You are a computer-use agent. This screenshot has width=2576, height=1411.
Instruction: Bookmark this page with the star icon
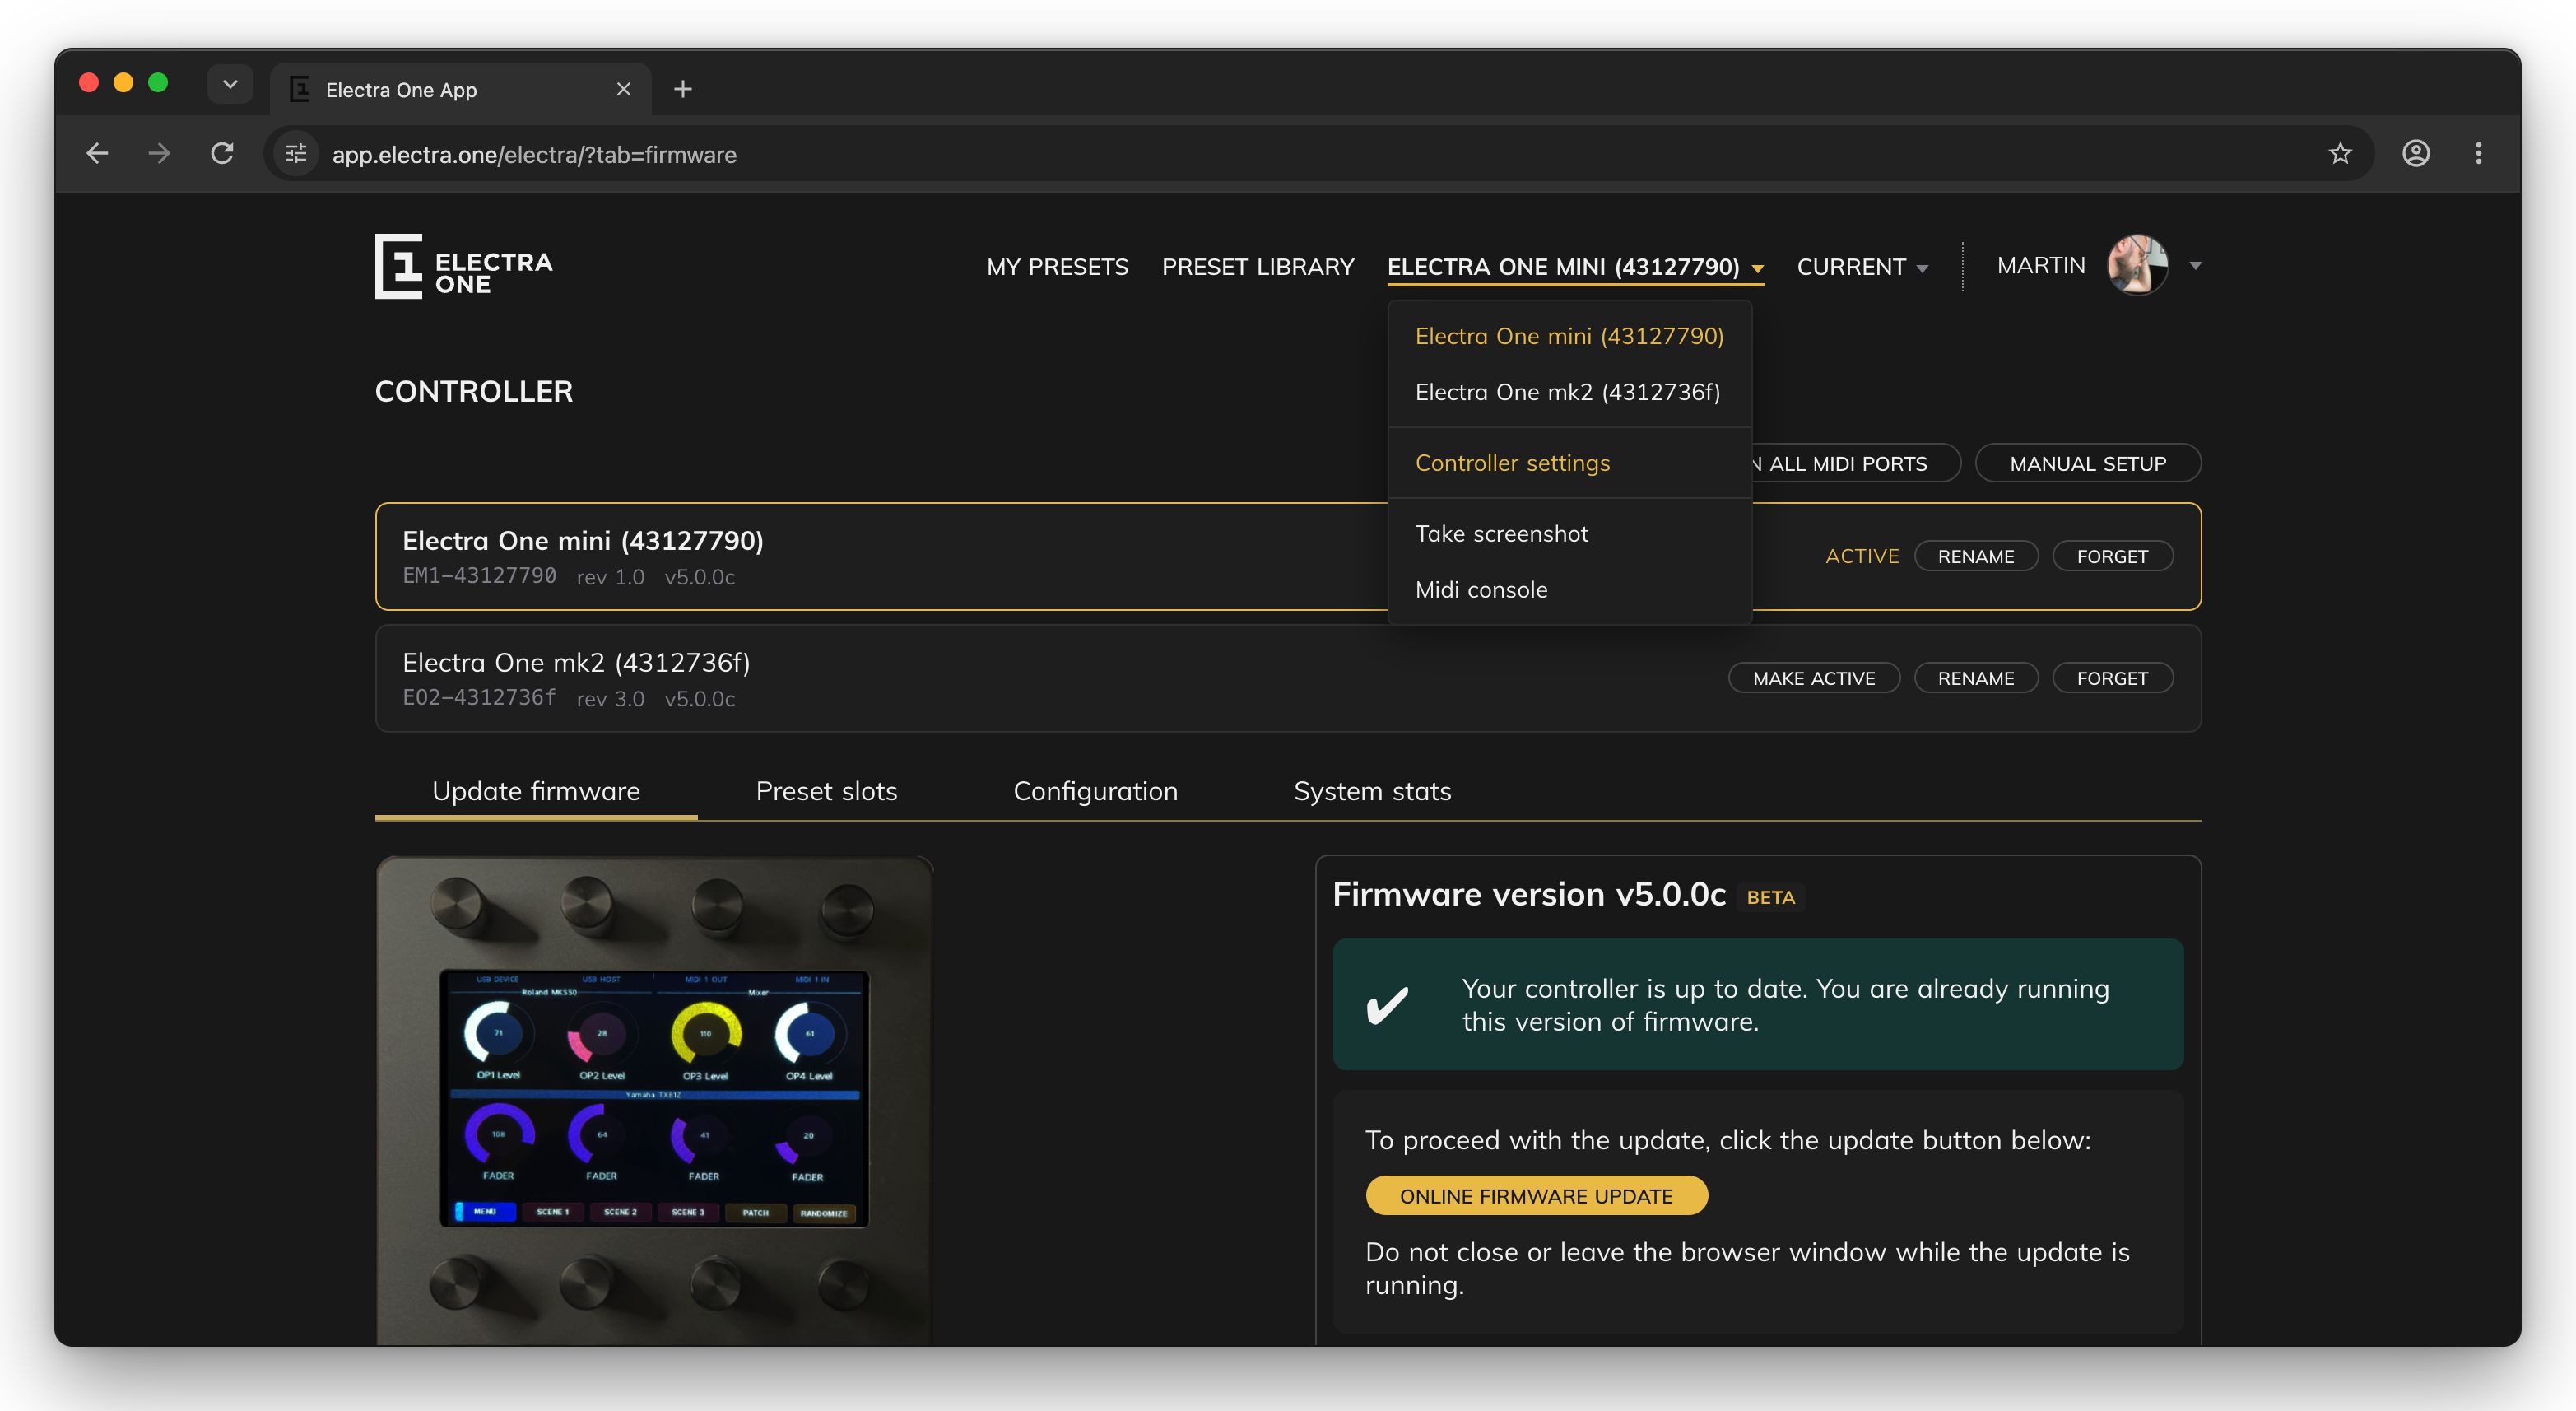coord(2340,153)
